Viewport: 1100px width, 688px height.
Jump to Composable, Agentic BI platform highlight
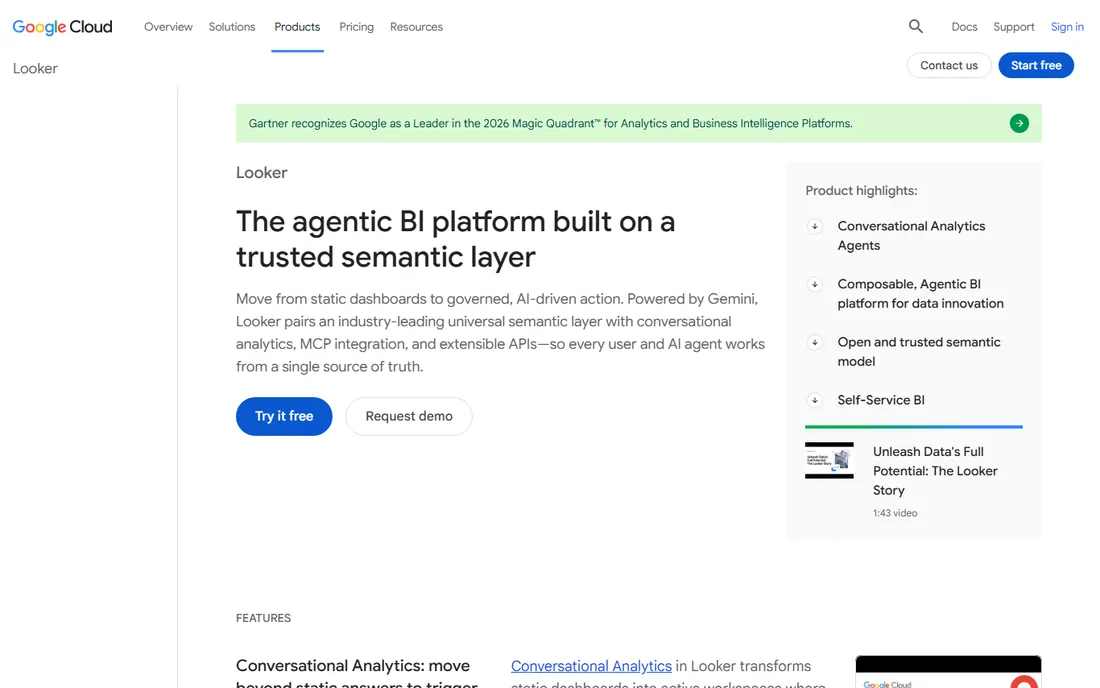[920, 294]
